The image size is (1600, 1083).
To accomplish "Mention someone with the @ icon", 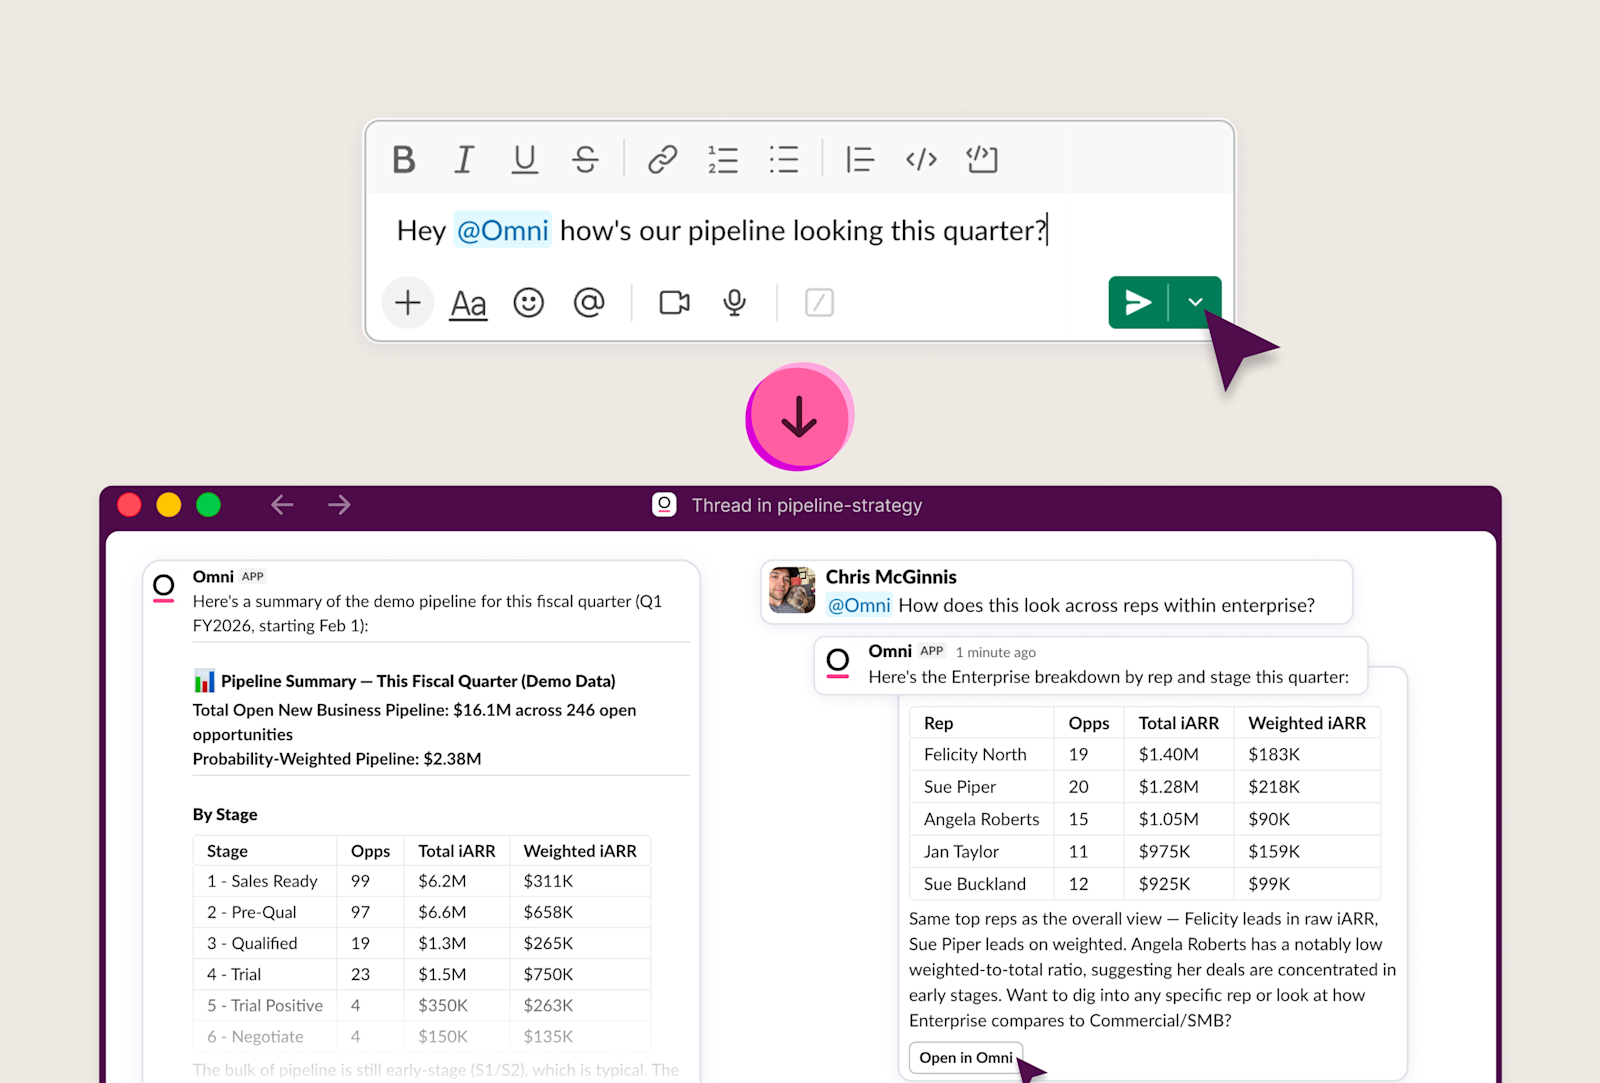I will tap(589, 302).
